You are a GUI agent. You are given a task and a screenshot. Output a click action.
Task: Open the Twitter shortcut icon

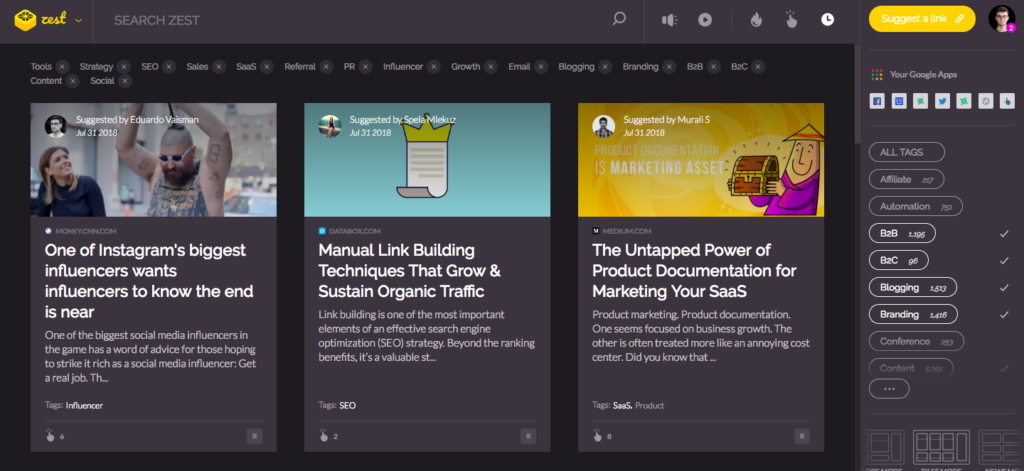pos(942,101)
